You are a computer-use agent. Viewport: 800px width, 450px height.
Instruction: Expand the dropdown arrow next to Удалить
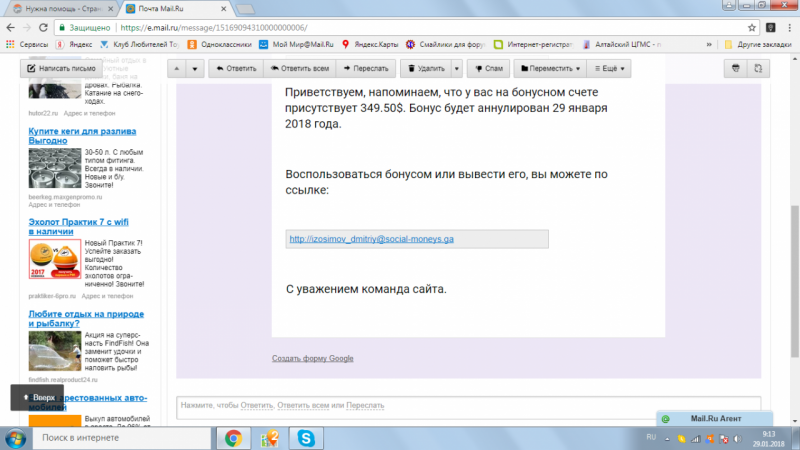tap(457, 68)
